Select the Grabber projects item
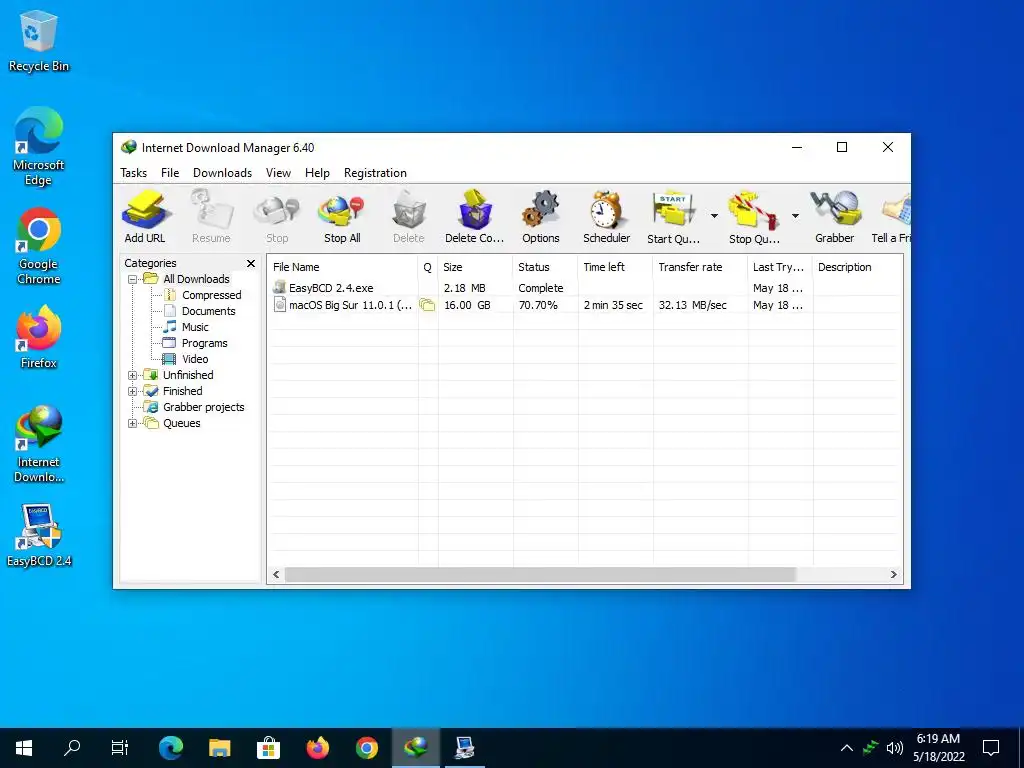 [x=204, y=408]
